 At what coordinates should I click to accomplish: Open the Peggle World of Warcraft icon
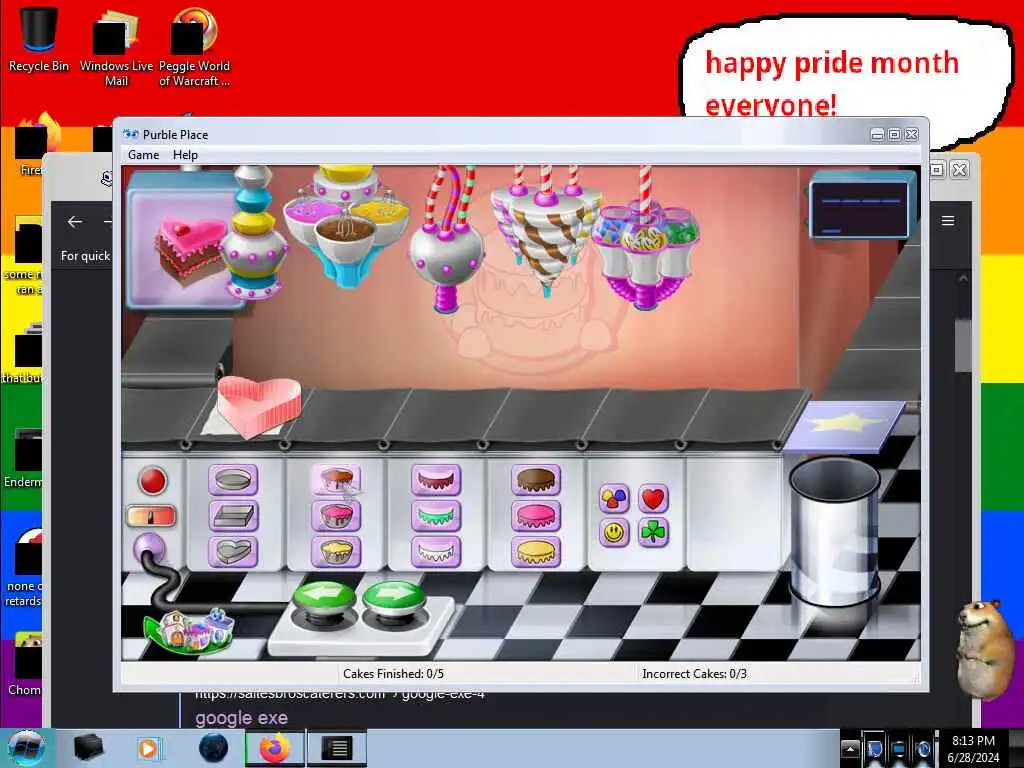point(194,46)
